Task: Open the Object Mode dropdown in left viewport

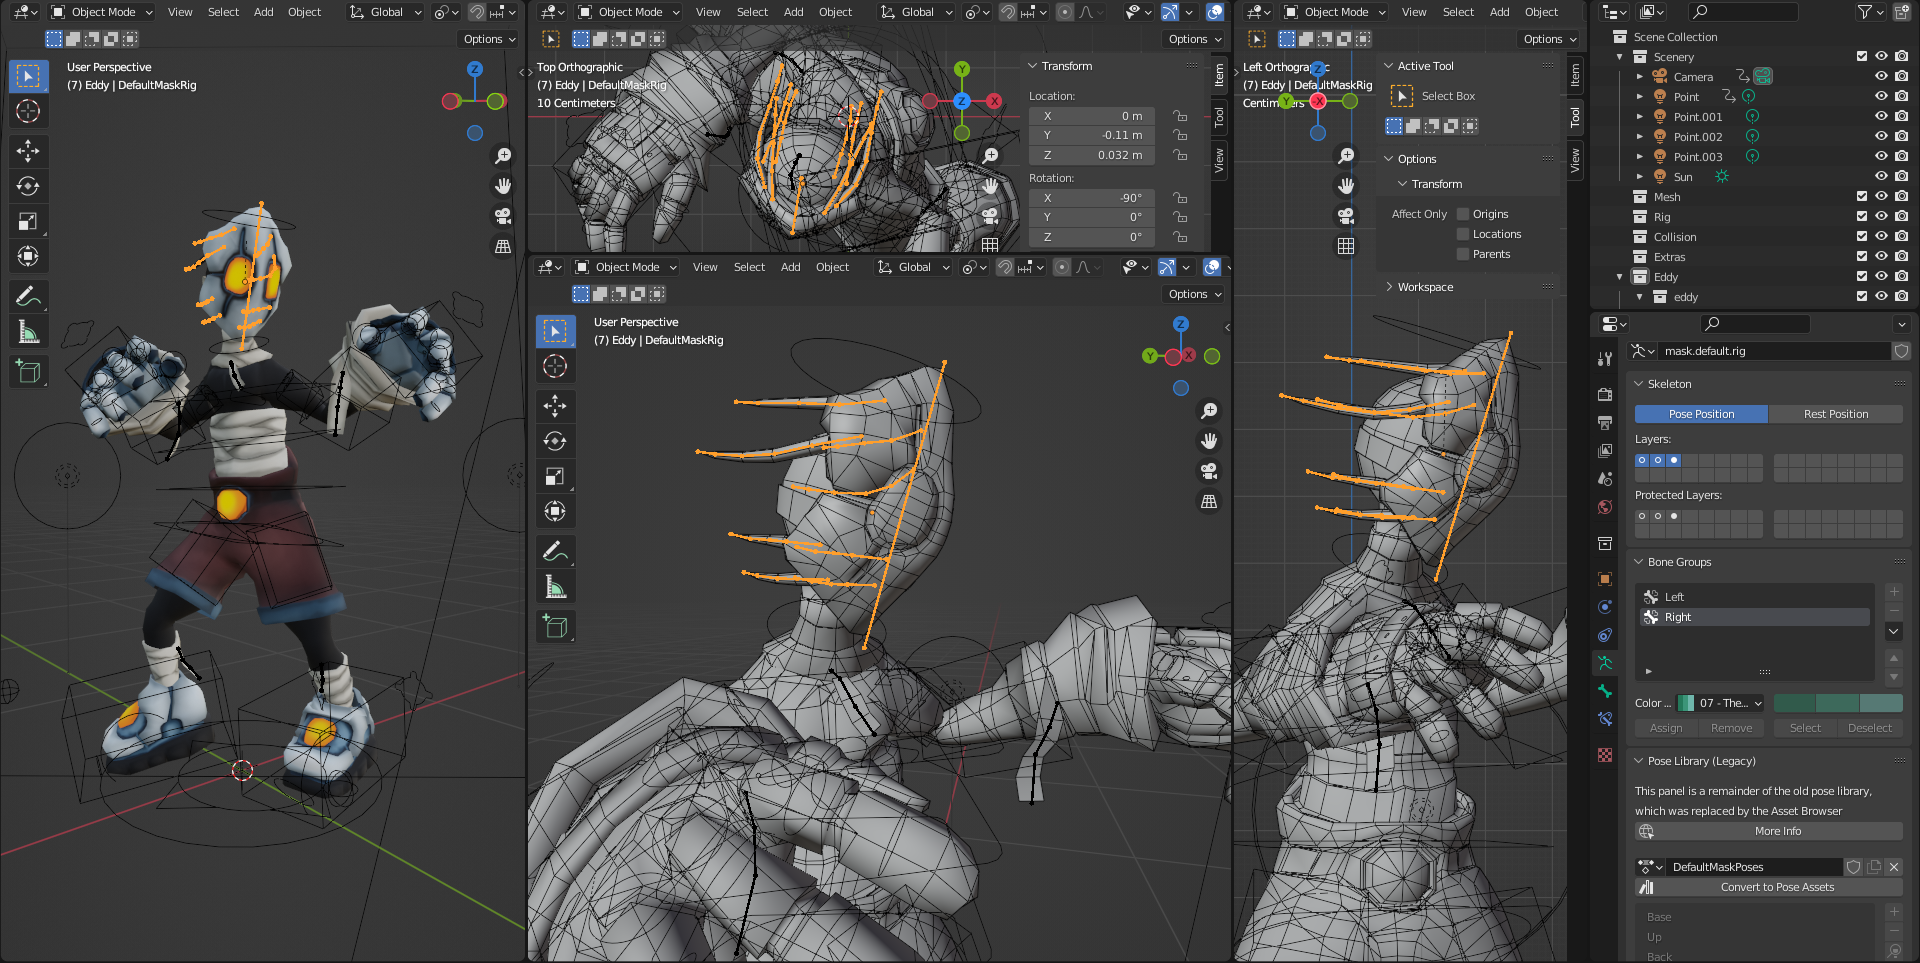Action: pos(102,12)
